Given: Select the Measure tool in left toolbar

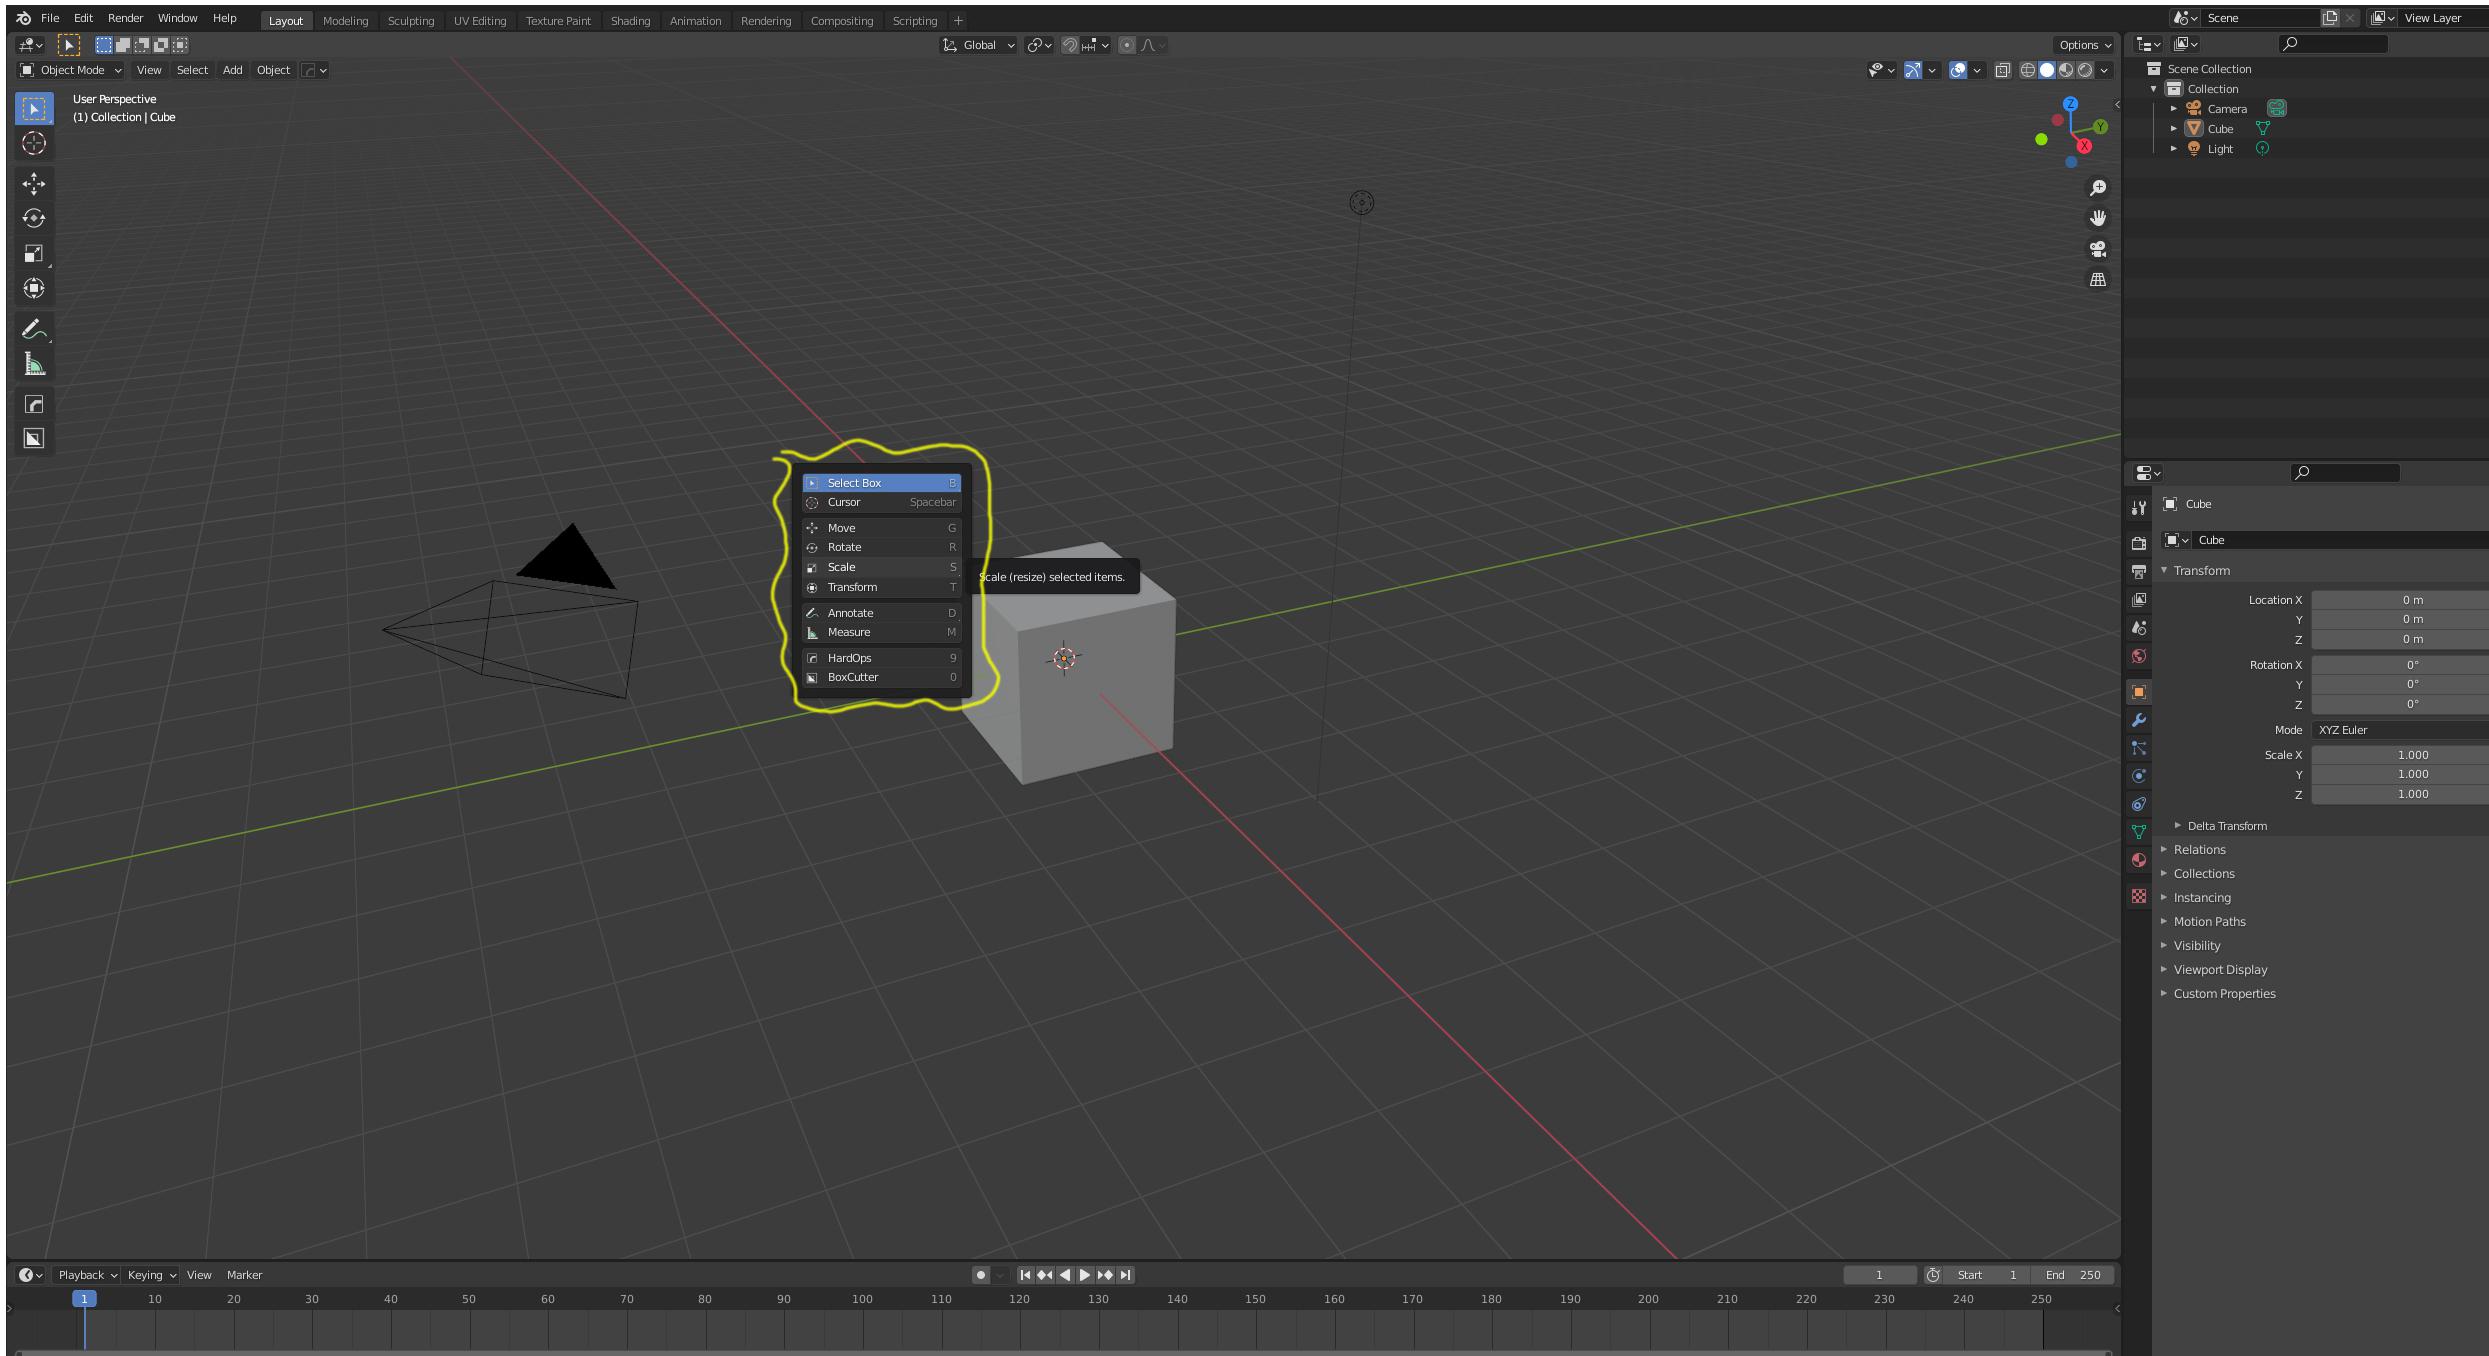Looking at the screenshot, I should point(34,364).
